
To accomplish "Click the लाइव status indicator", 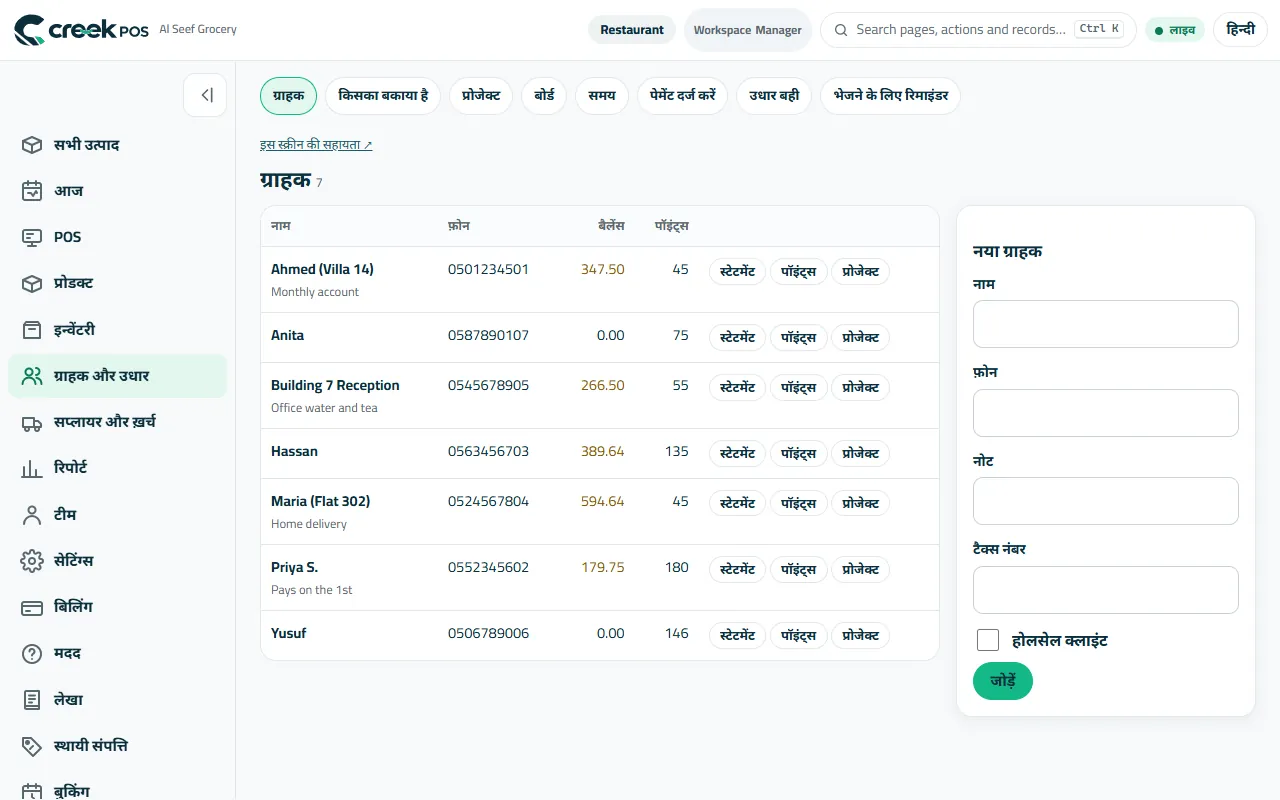I will pyautogui.click(x=1175, y=30).
